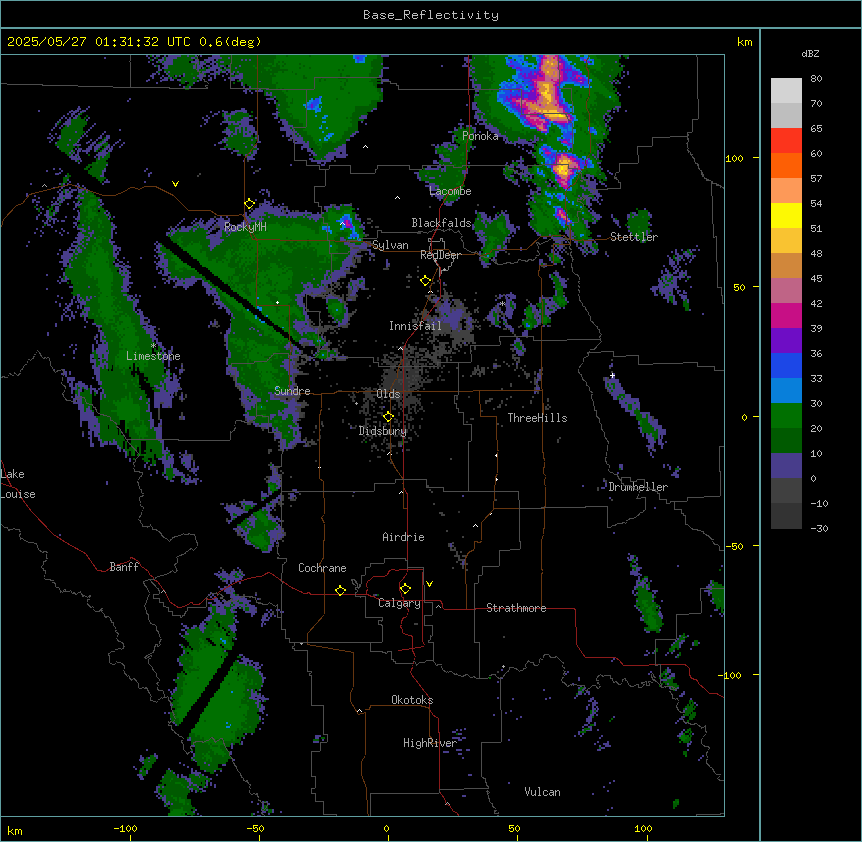Click the Drumheller city label
862x842 pixels.
(638, 487)
